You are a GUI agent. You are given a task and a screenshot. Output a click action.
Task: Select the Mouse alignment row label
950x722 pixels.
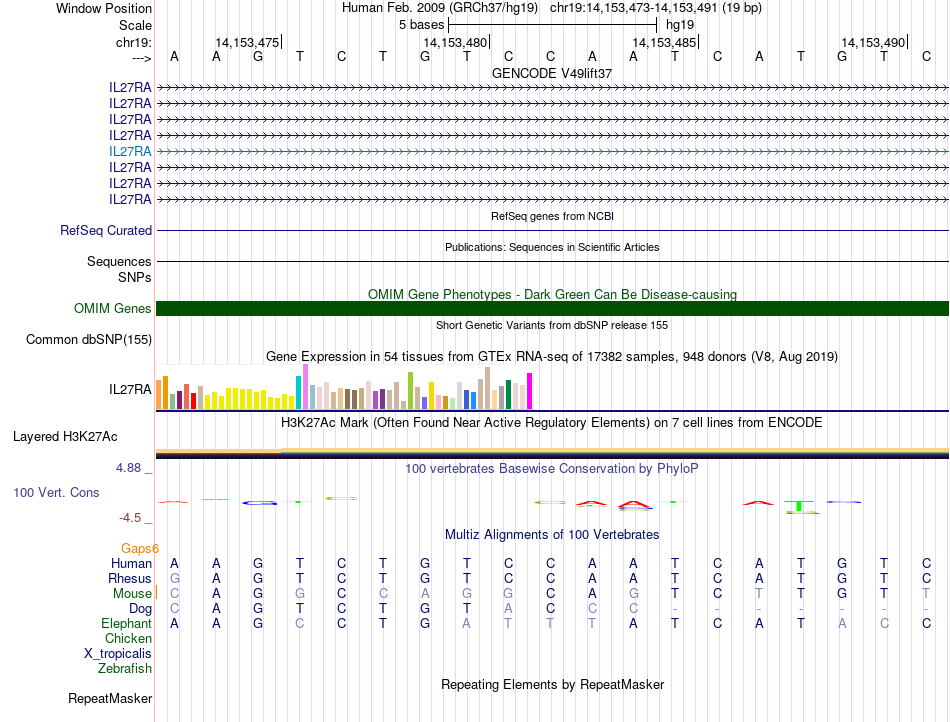pyautogui.click(x=132, y=593)
